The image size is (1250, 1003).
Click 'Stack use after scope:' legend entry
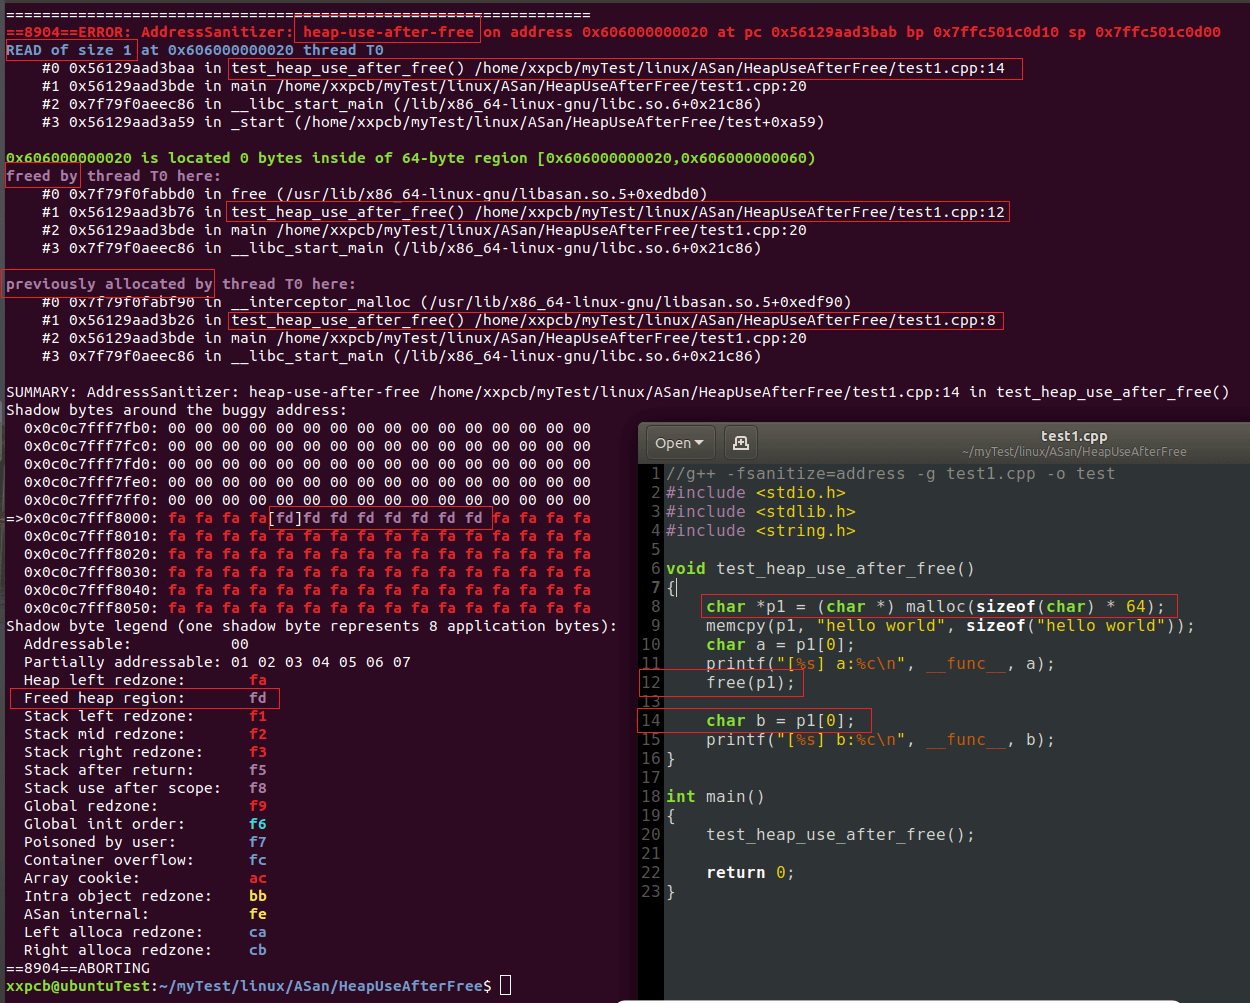click(145, 788)
